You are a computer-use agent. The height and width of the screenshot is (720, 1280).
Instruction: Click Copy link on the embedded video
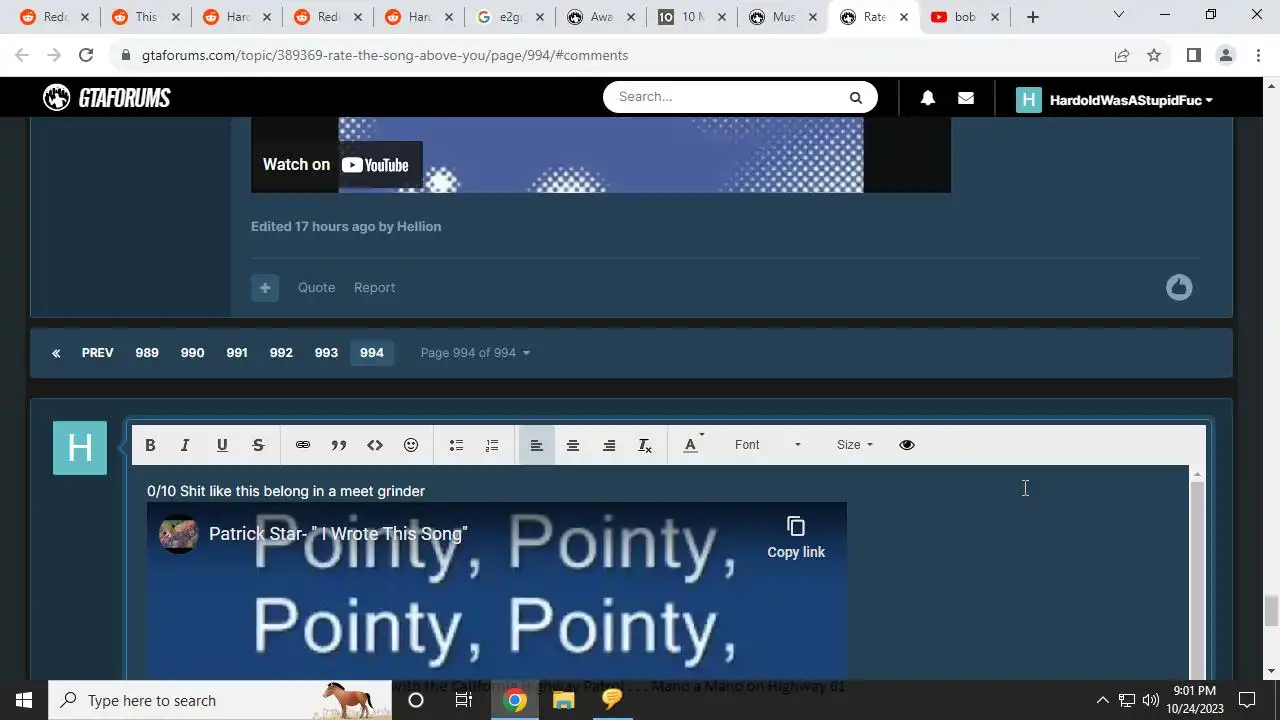click(x=796, y=538)
